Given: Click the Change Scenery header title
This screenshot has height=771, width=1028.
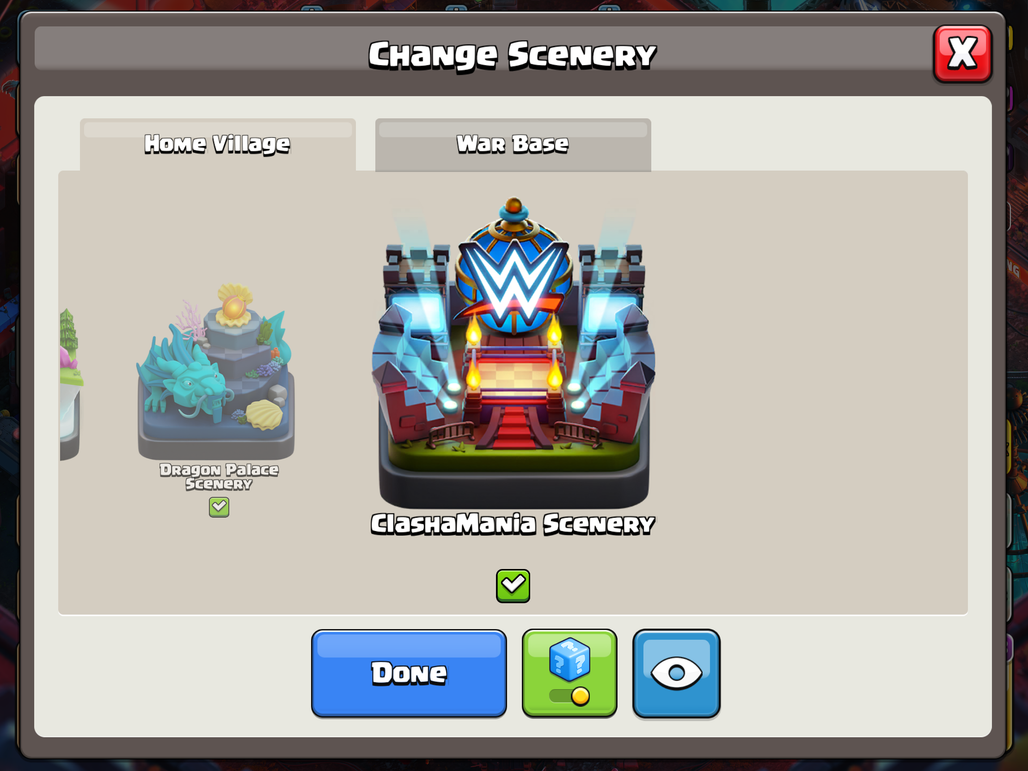Looking at the screenshot, I should tap(512, 55).
